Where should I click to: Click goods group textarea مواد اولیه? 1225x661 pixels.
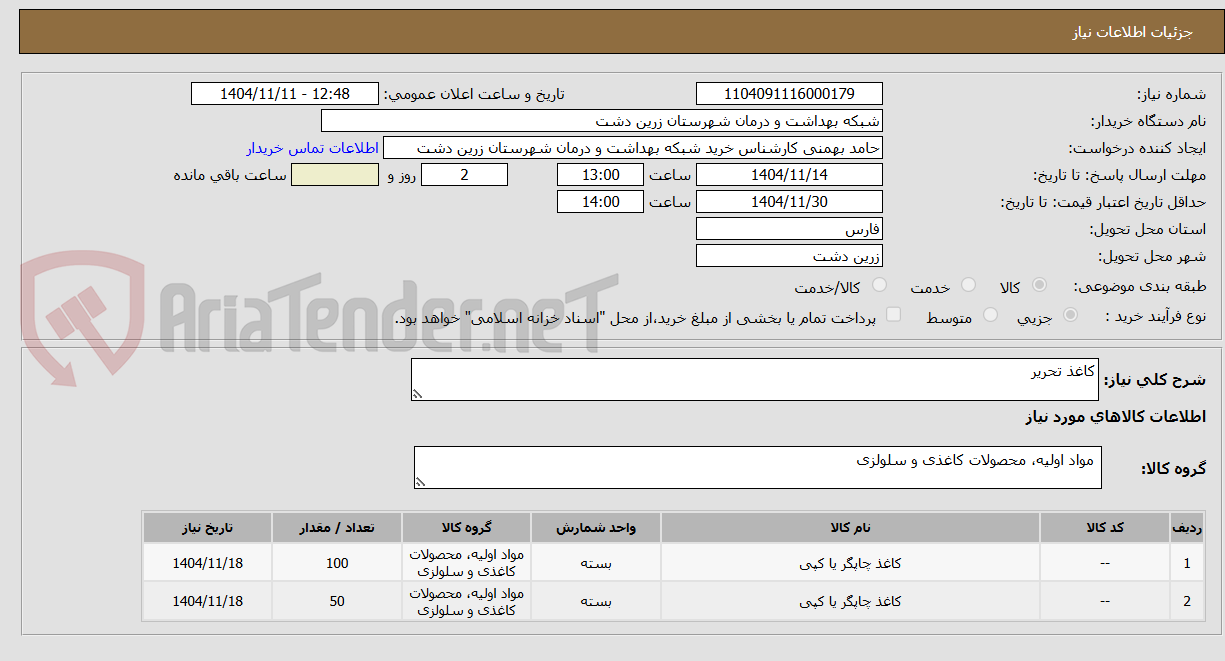[758, 467]
